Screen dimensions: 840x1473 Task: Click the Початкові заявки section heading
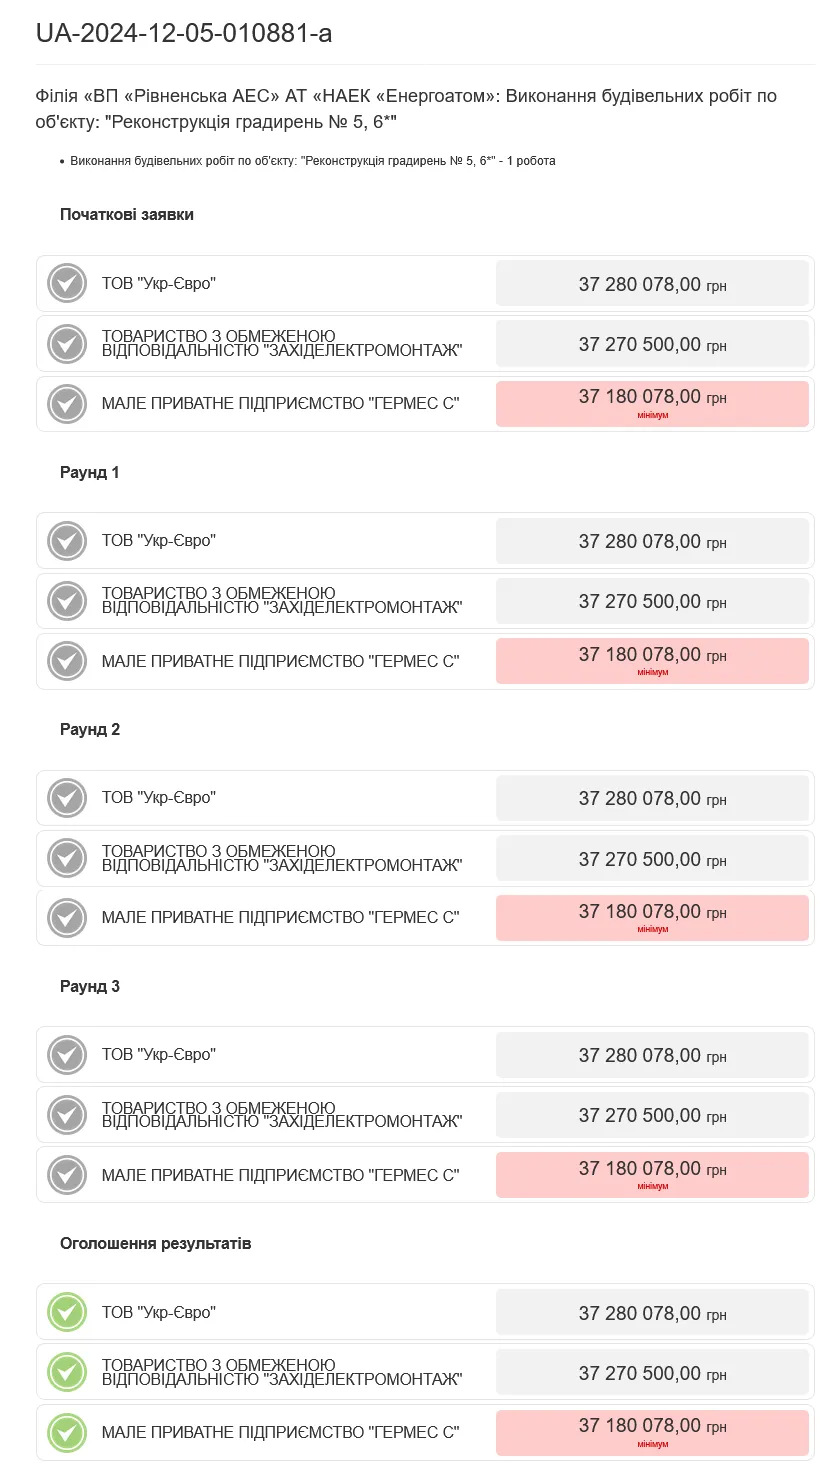[127, 215]
